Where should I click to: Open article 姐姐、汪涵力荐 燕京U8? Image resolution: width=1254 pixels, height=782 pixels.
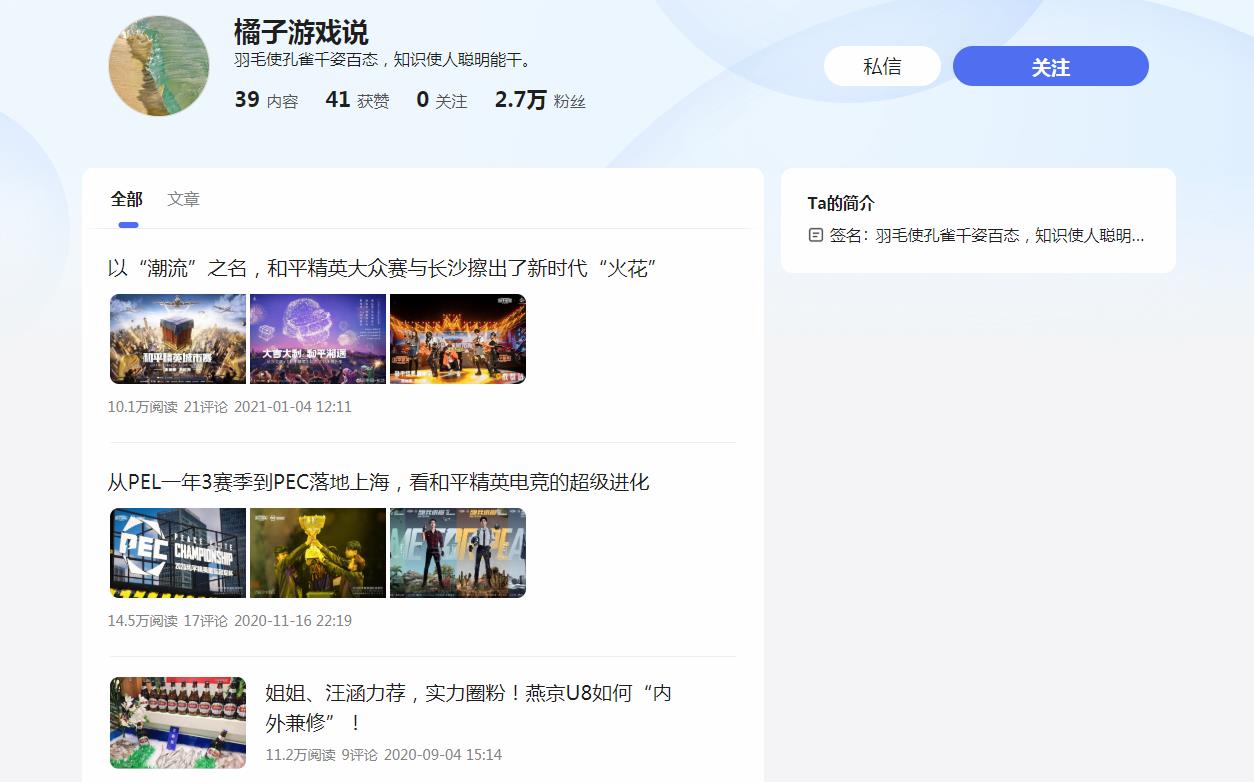(468, 707)
